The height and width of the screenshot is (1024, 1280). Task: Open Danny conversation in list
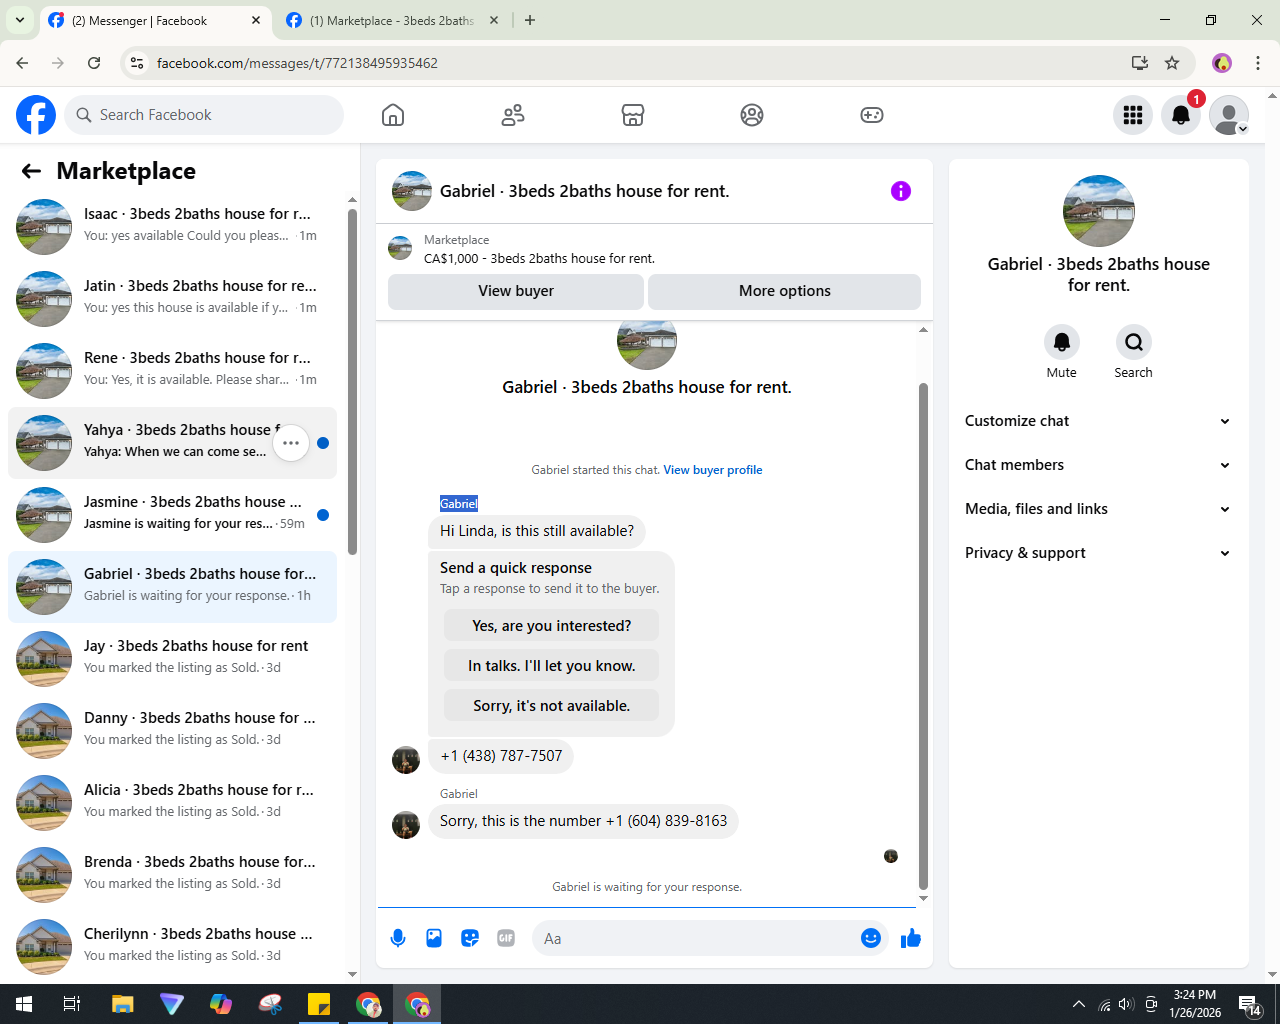(172, 731)
